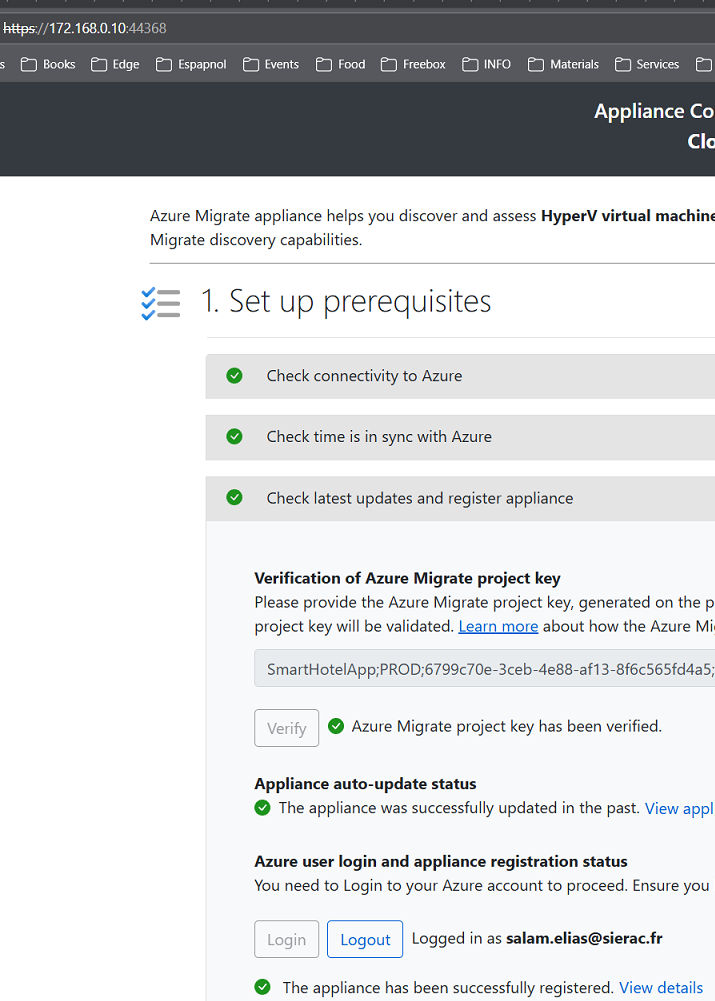Click green check beside appliance updated message

click(262, 808)
